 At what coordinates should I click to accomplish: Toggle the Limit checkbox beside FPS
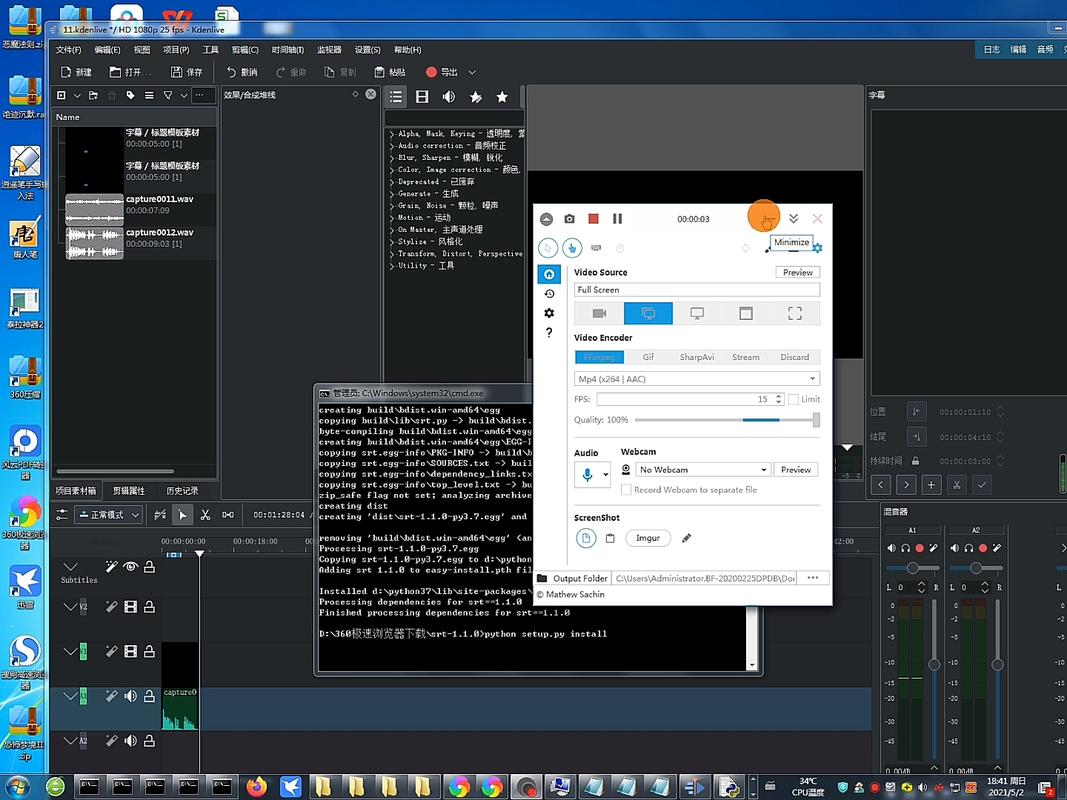[x=793, y=399]
